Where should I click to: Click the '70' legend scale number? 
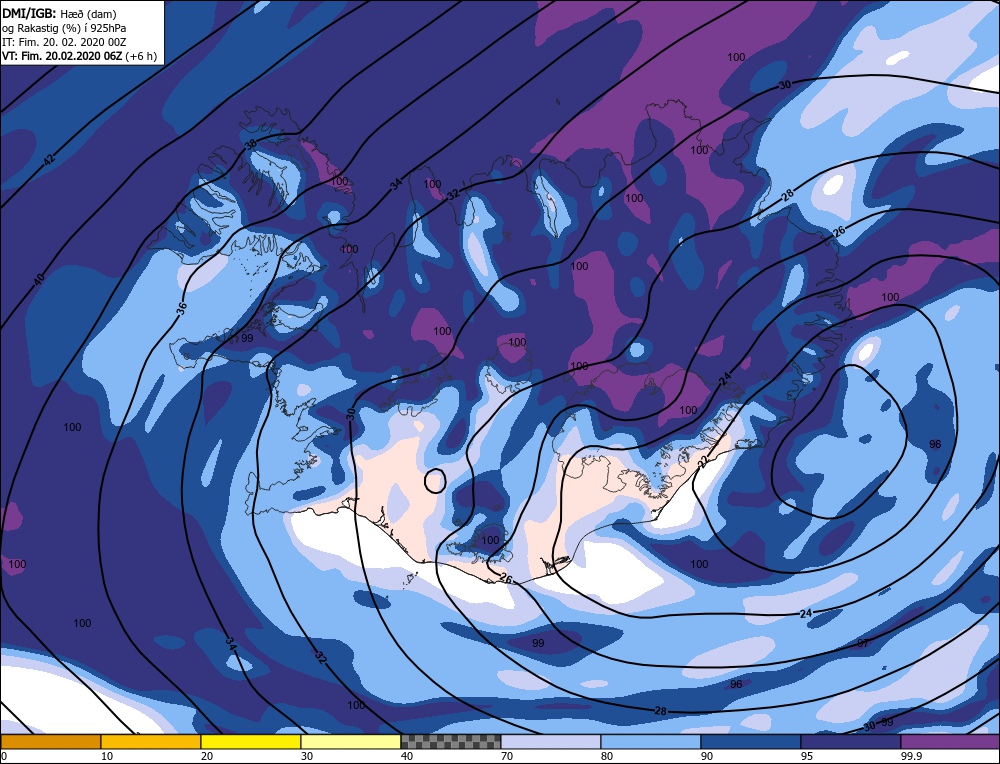coord(507,756)
